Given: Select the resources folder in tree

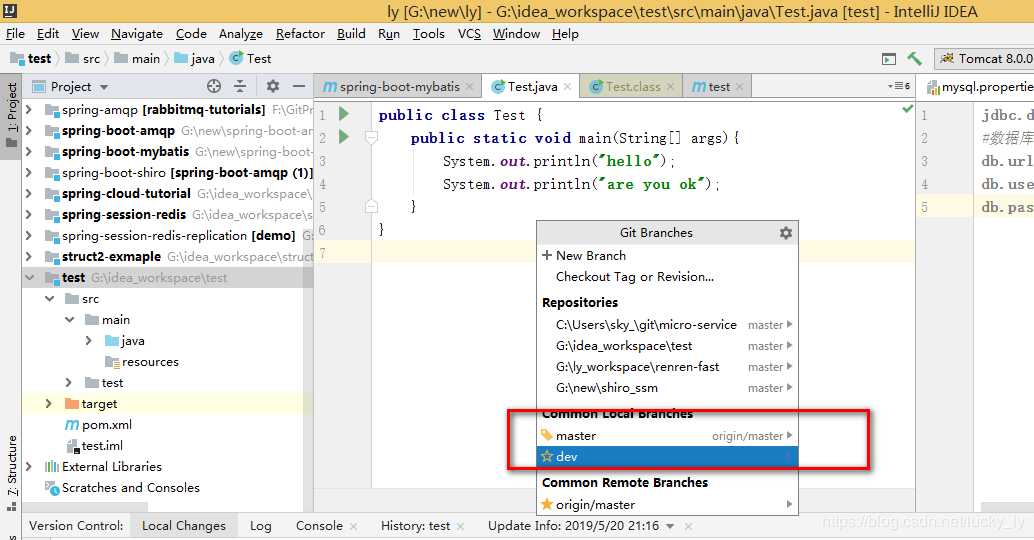Looking at the screenshot, I should [150, 362].
